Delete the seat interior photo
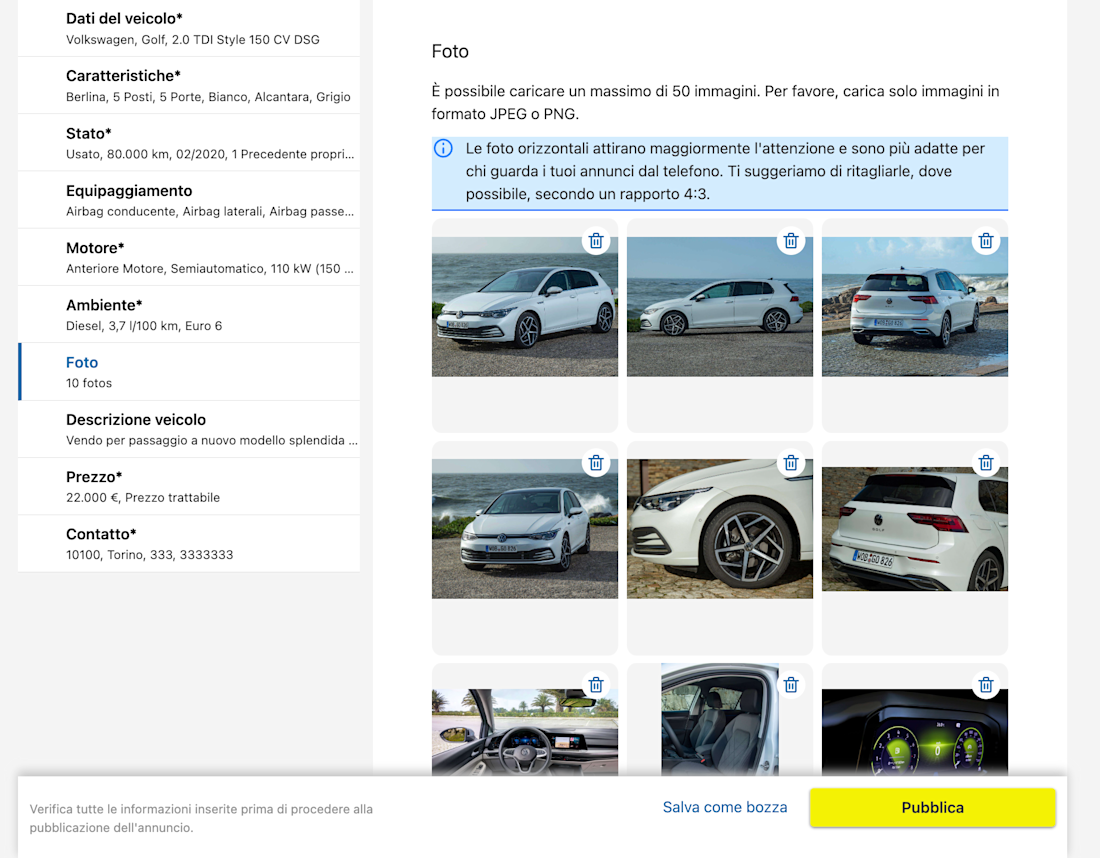 coord(791,685)
